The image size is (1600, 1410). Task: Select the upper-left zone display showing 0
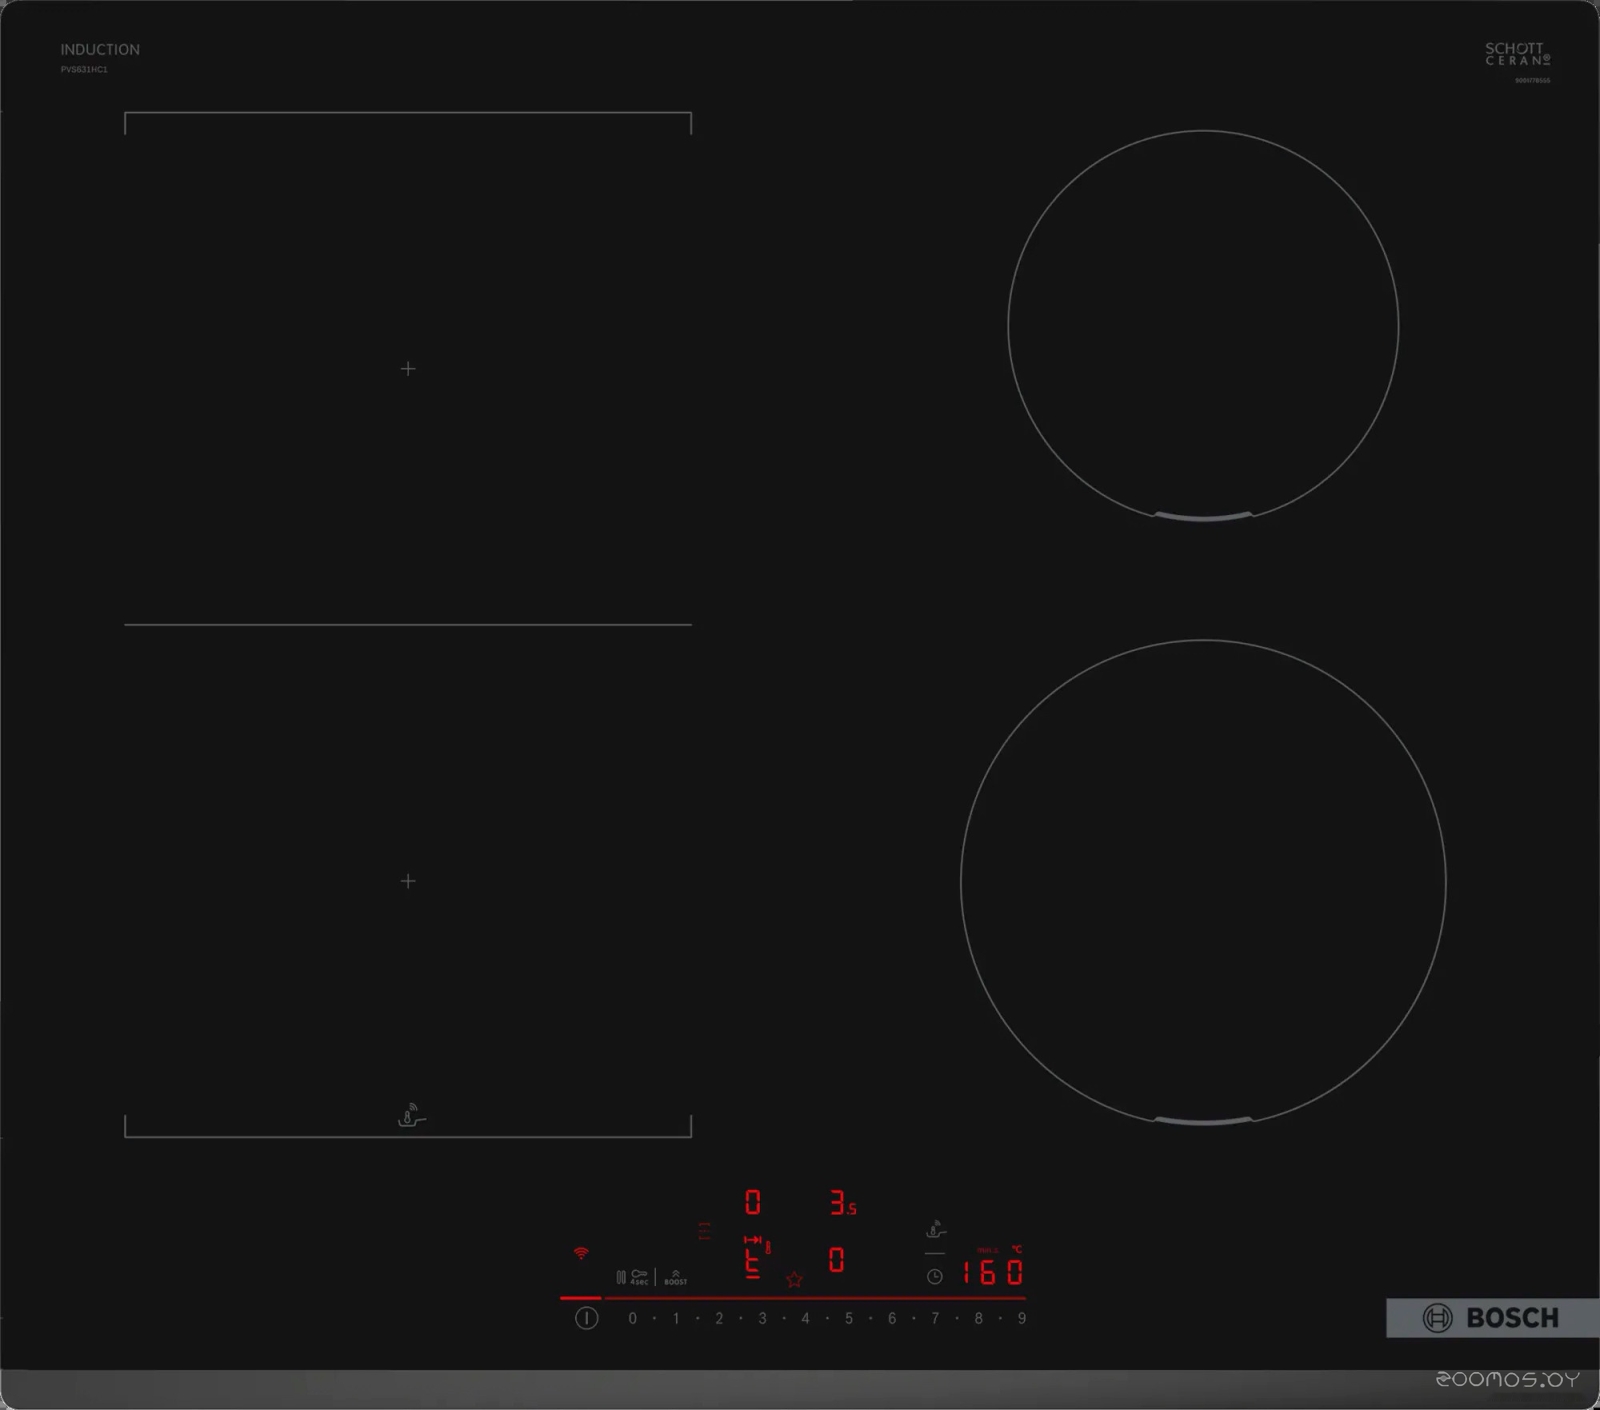[x=753, y=1202]
